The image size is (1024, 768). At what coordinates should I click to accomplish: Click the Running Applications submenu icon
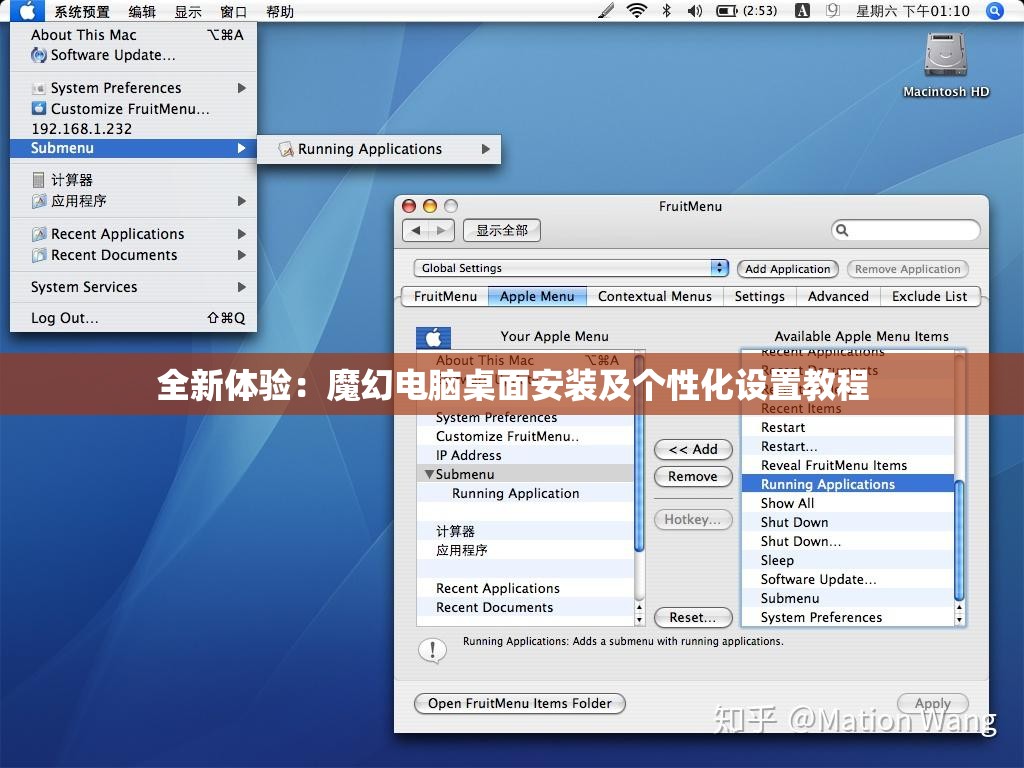click(x=285, y=150)
